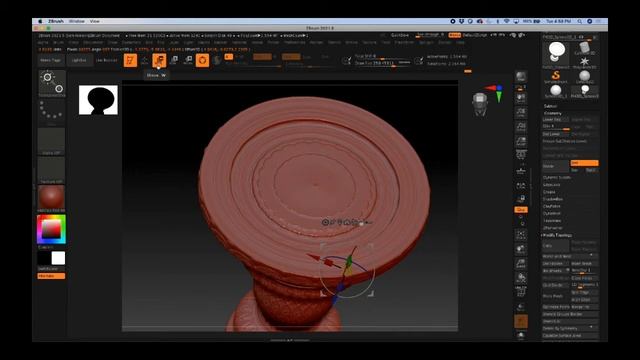Click the QuickSave button
The width and height of the screenshot is (640, 360).
(x=400, y=35)
